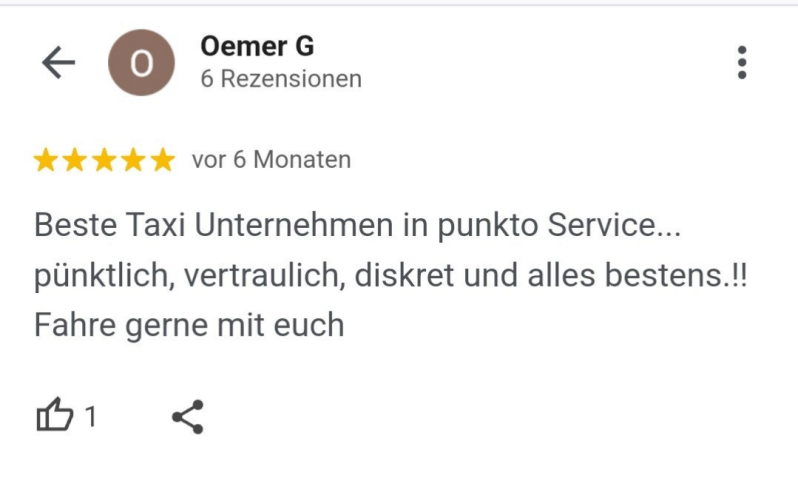
Task: Click the 'vor 6 Monaten' timestamp
Action: (271, 160)
